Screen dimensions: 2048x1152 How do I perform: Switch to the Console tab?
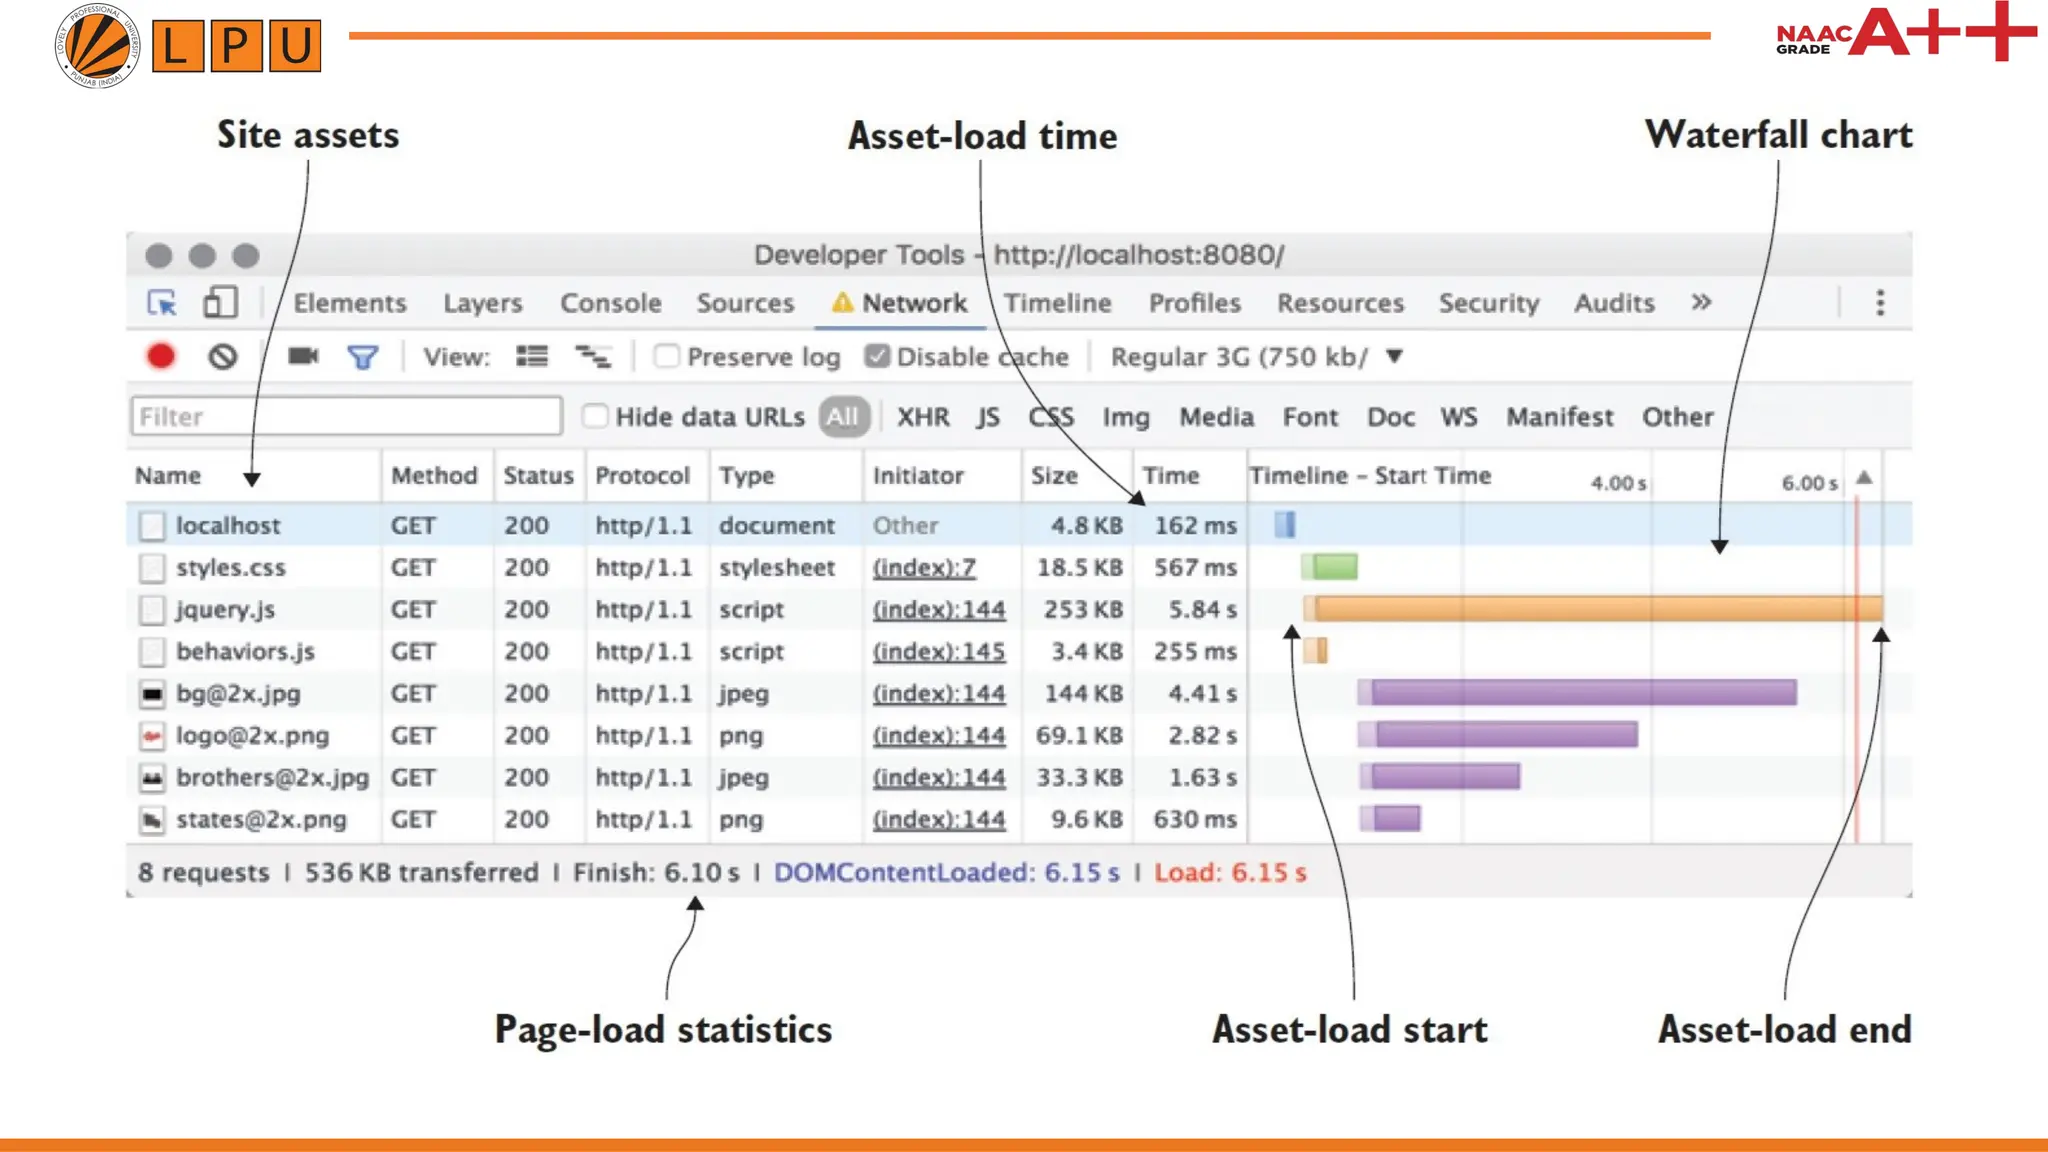(x=610, y=303)
